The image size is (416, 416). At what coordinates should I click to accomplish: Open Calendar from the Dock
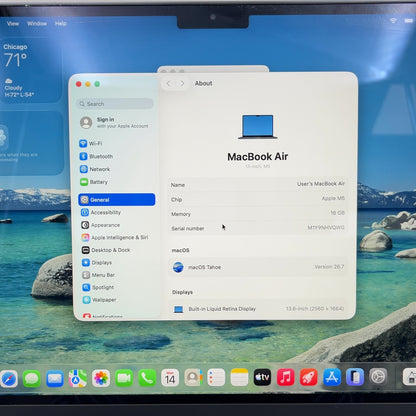tap(170, 378)
